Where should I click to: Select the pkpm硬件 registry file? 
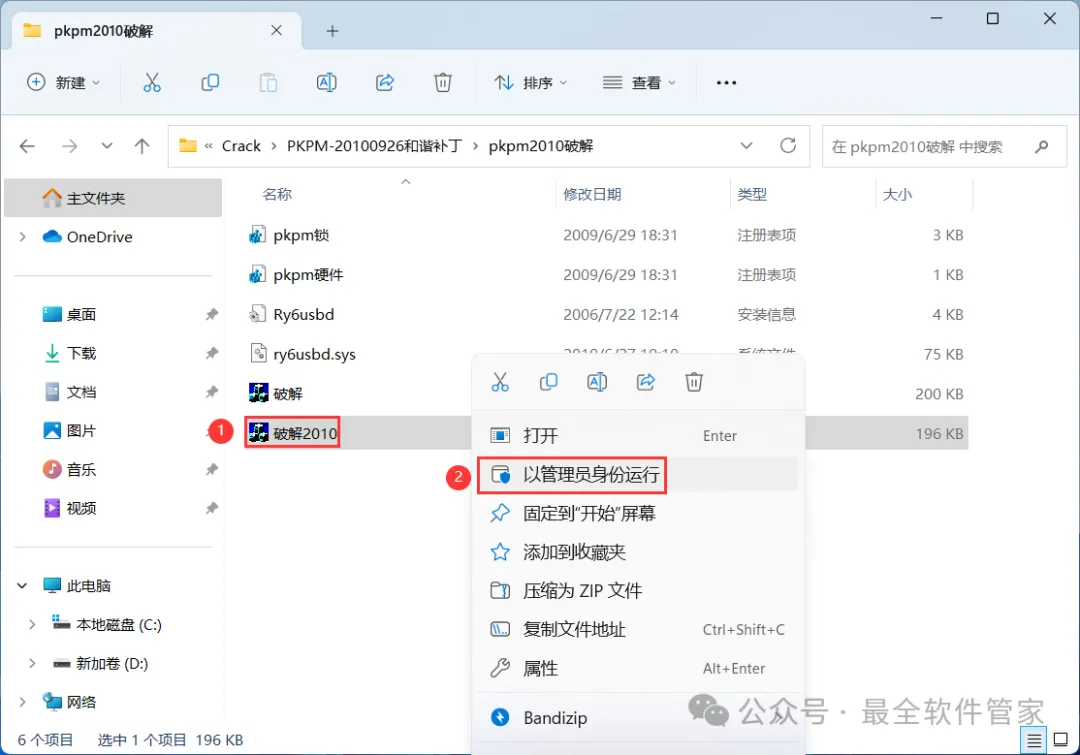[308, 275]
